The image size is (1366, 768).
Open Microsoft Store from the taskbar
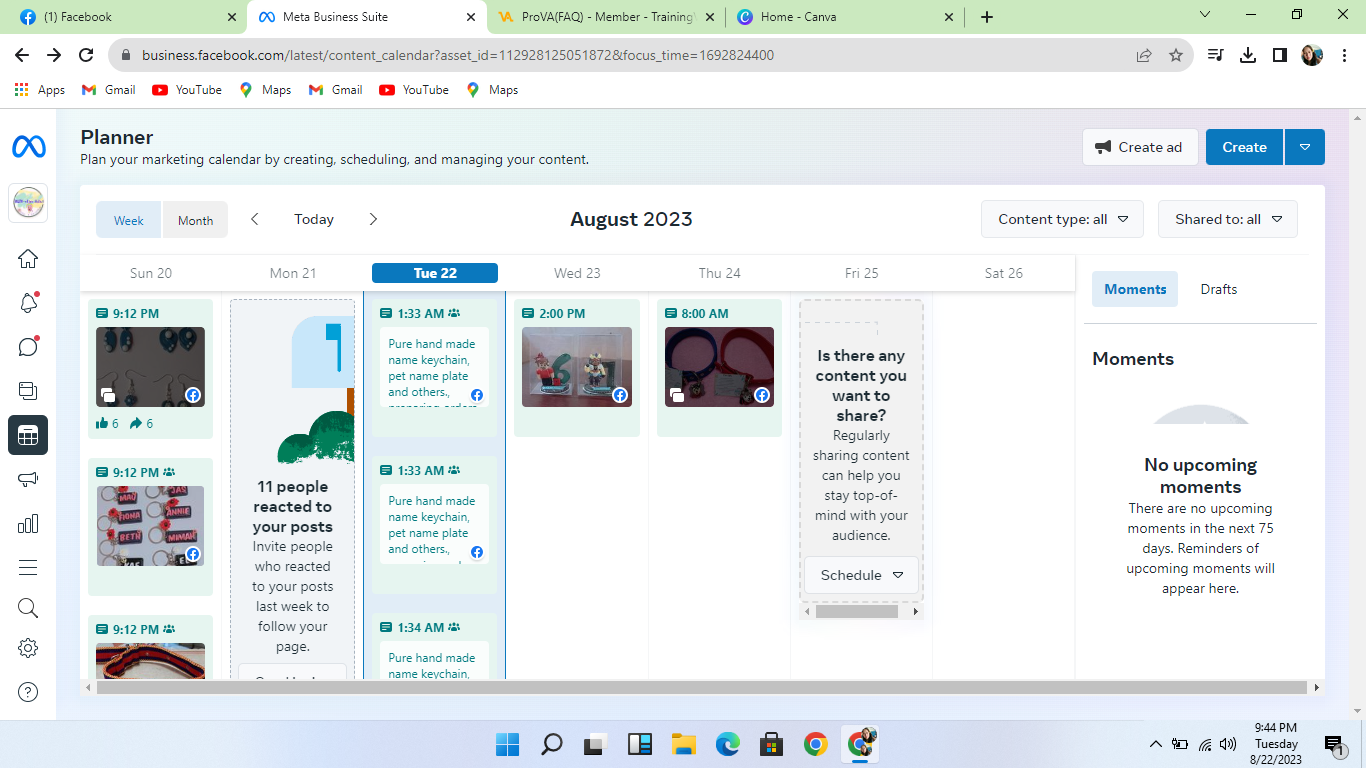(771, 744)
